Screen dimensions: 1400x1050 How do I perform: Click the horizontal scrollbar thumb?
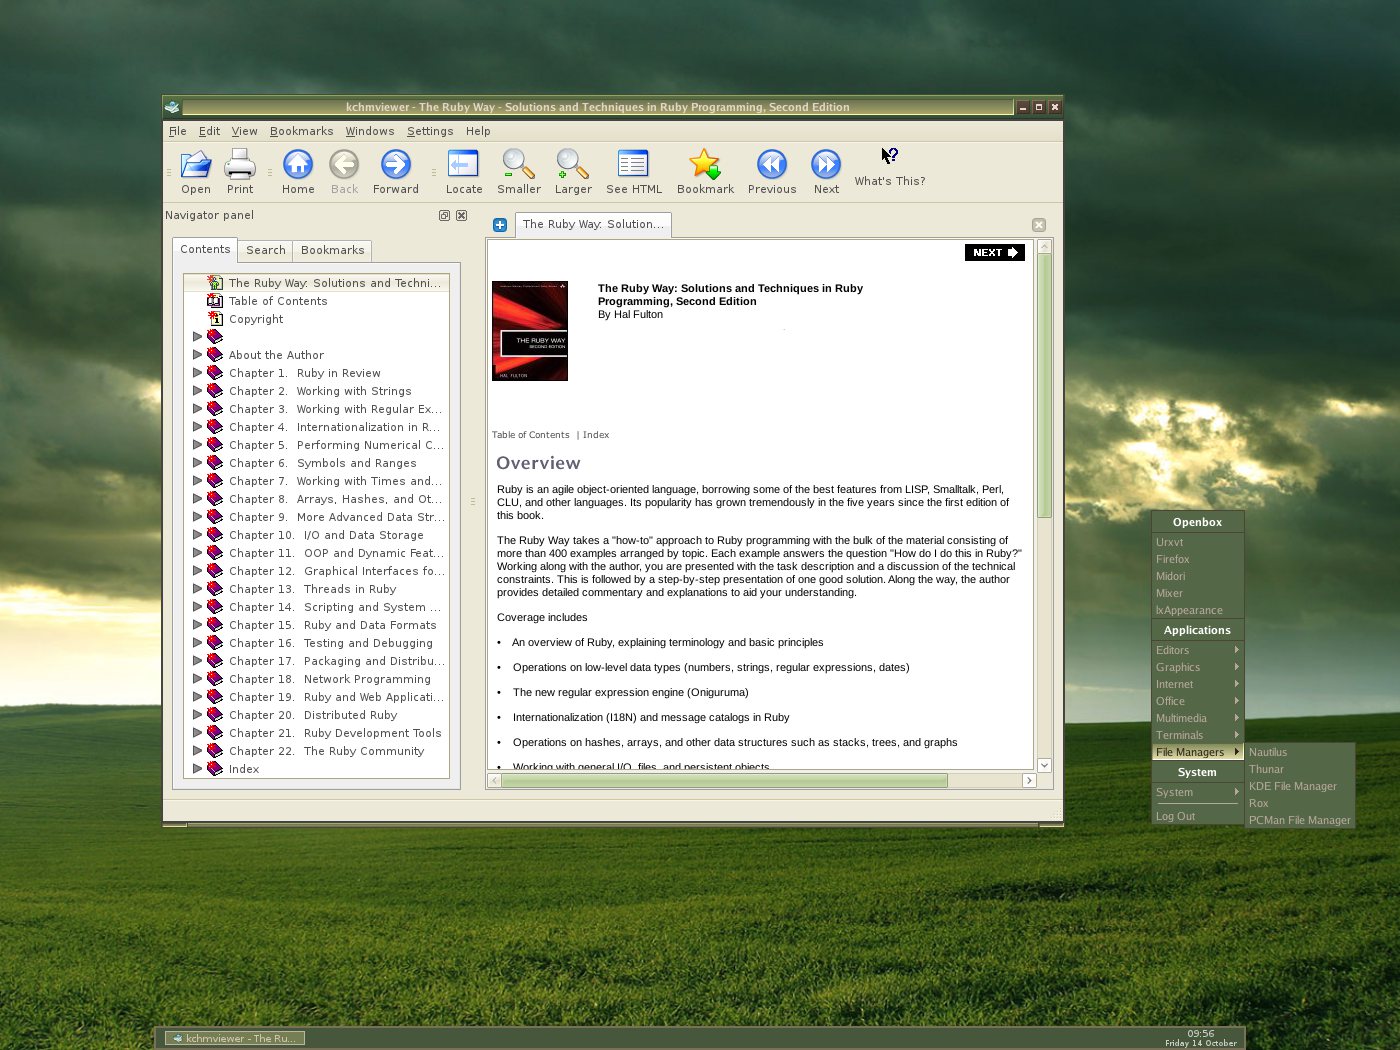pos(724,780)
